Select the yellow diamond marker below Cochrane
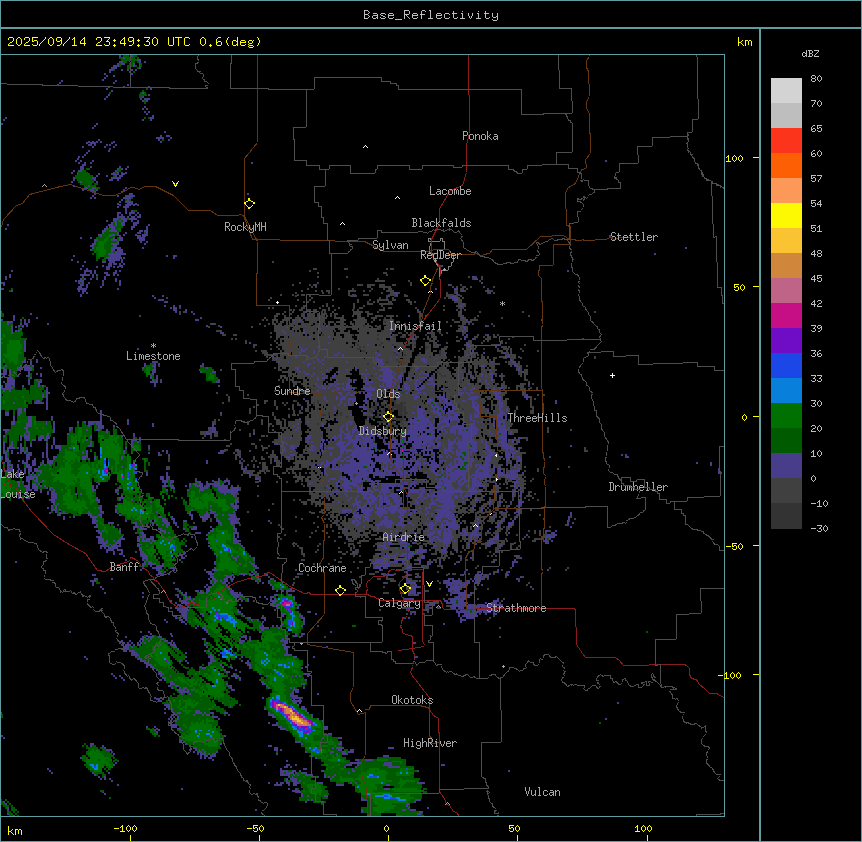Screen dimensions: 862x842 pos(340,590)
